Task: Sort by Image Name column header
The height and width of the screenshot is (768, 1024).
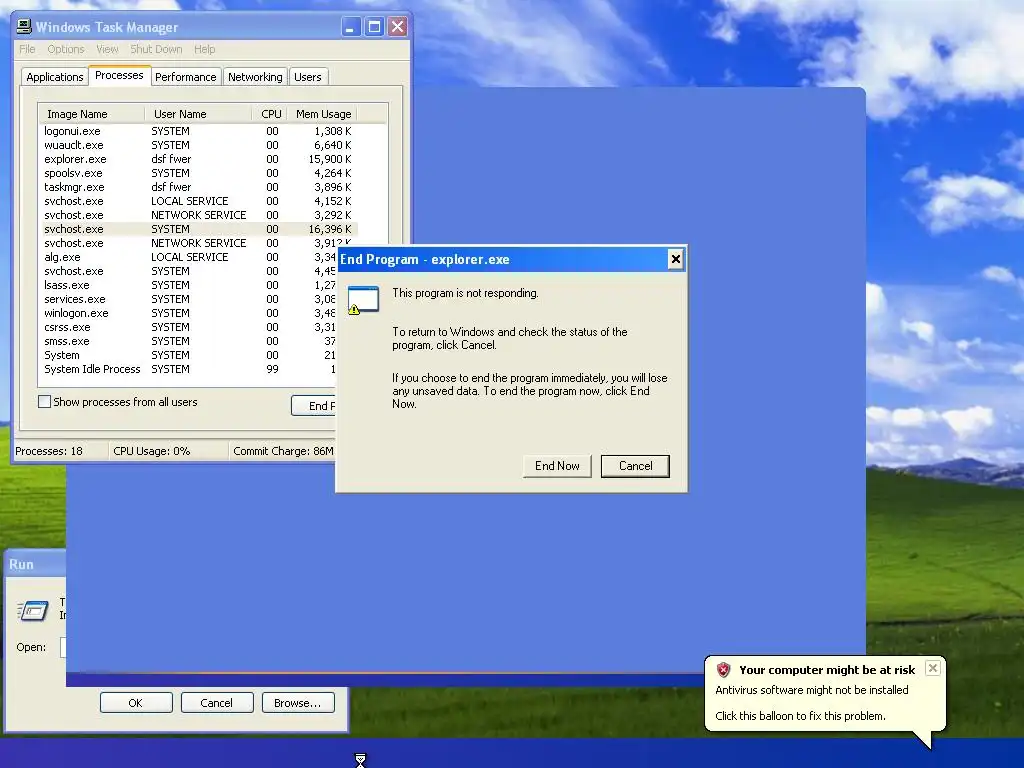Action: tap(91, 114)
